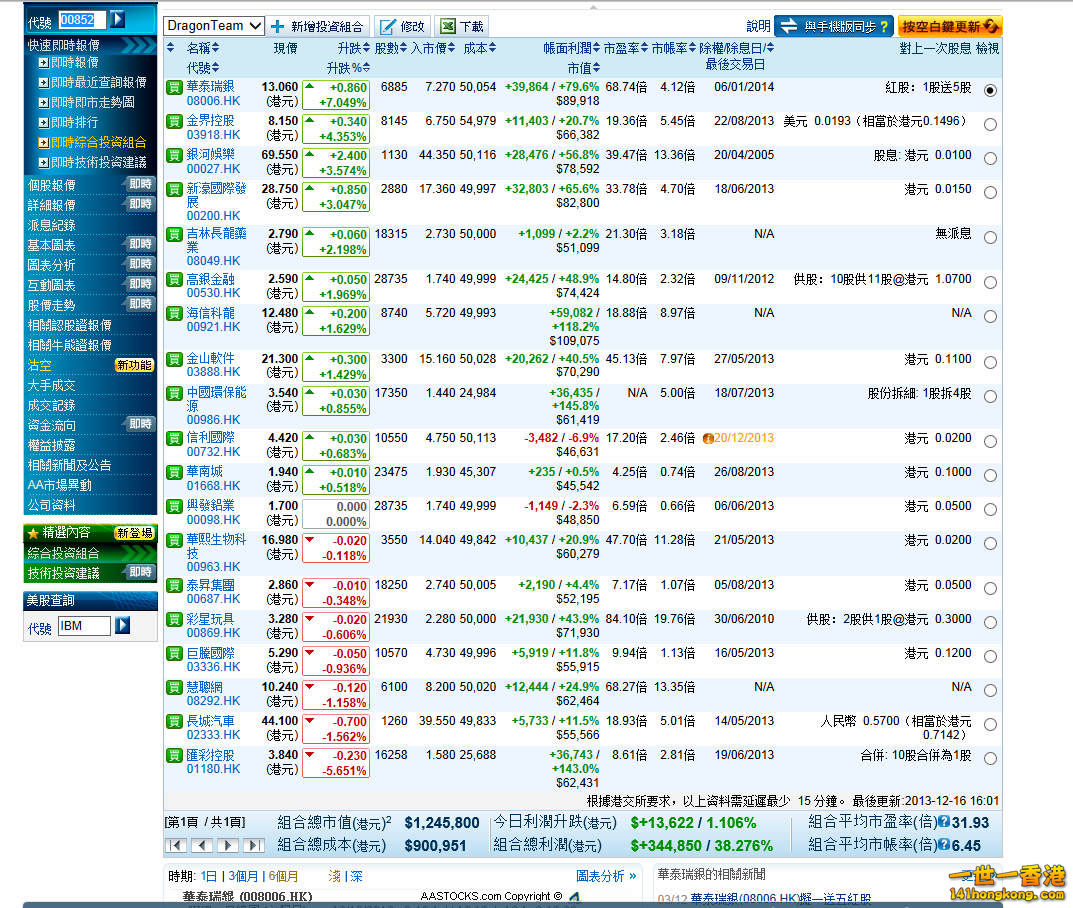The height and width of the screenshot is (908, 1073).
Task: Go to next page of portfolio
Action: pyautogui.click(x=227, y=846)
